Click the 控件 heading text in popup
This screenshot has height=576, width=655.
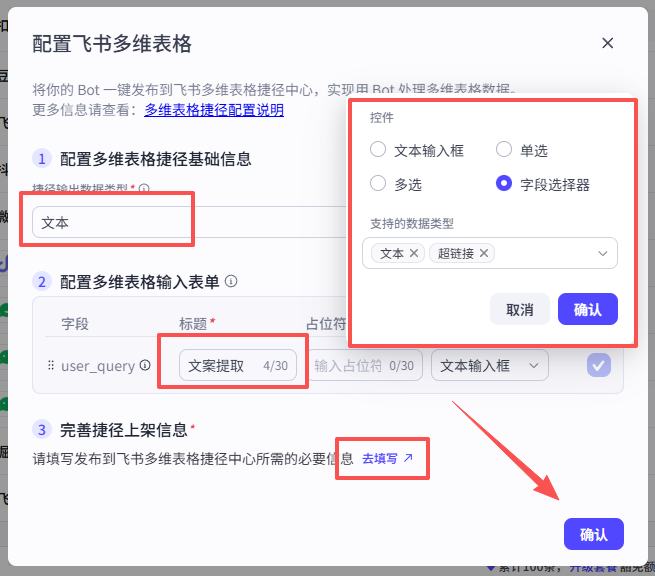[381, 118]
